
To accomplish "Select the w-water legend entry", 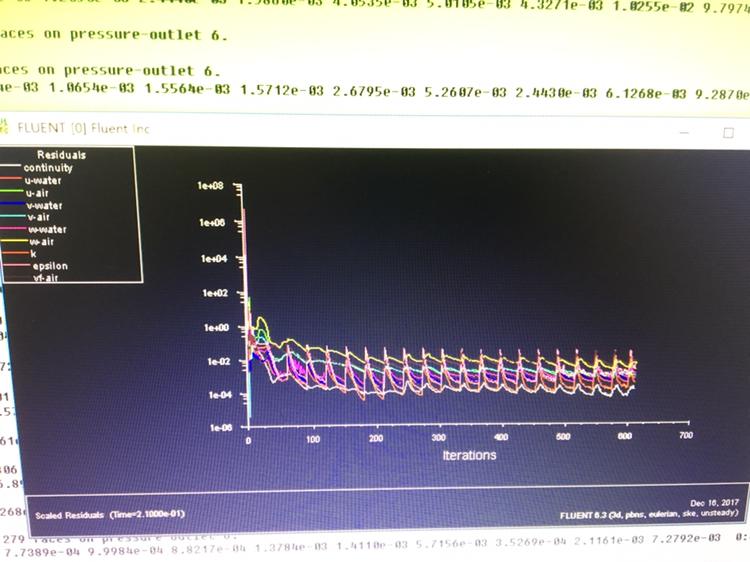I will pos(47,230).
